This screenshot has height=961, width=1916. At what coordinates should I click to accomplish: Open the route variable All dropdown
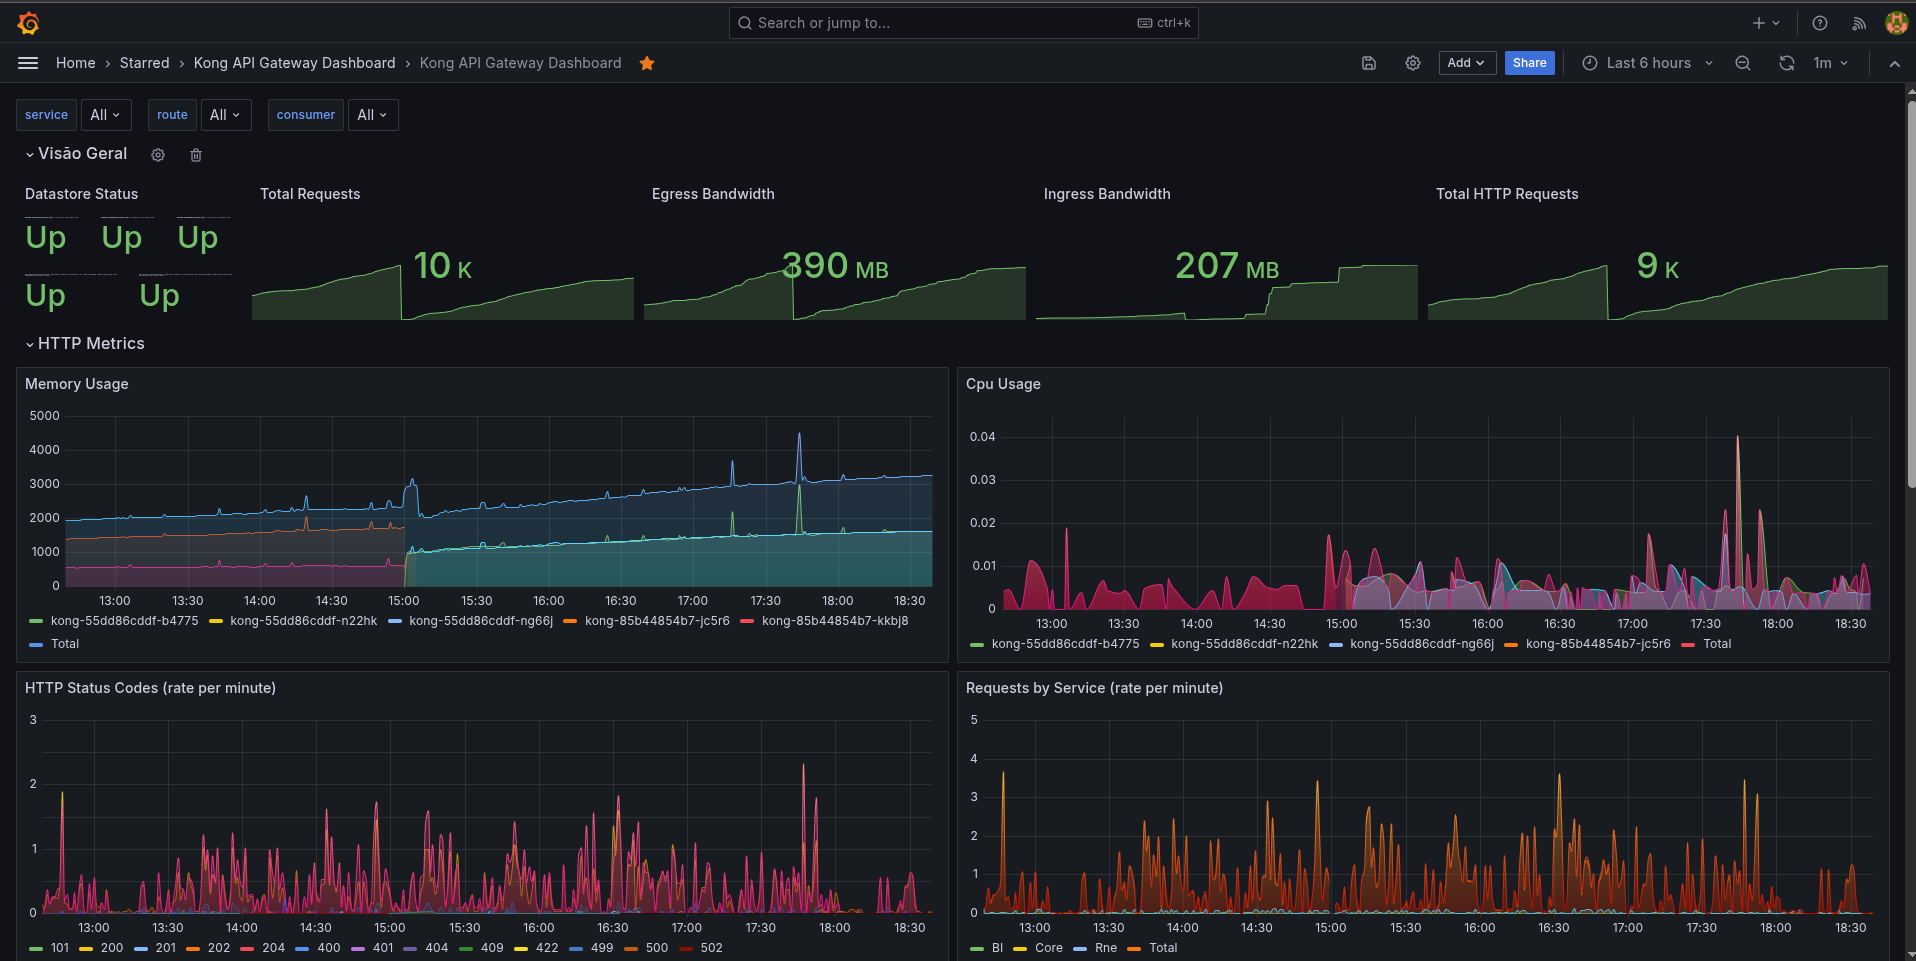[x=225, y=115]
